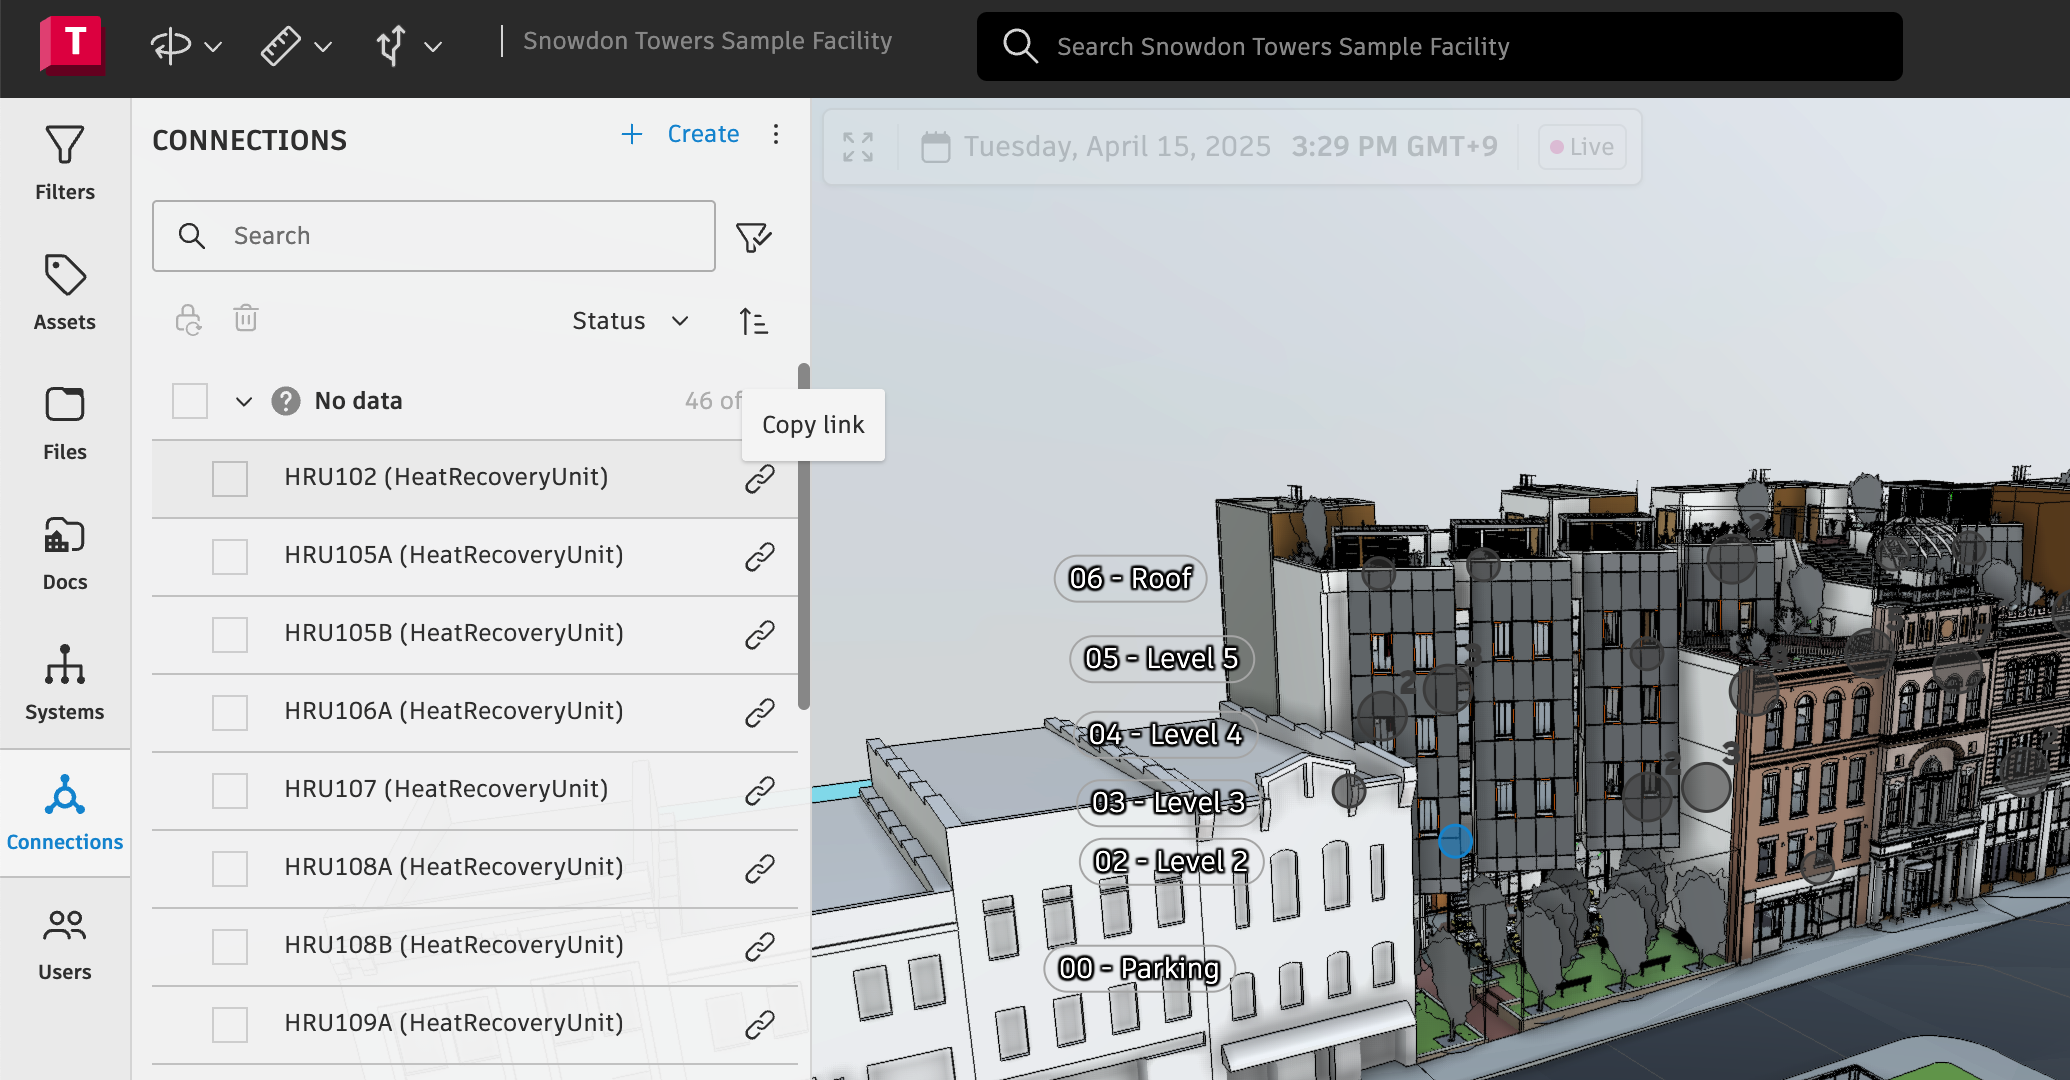This screenshot has width=2070, height=1080.
Task: Tick the HRU107 row checkbox
Action: (230, 791)
